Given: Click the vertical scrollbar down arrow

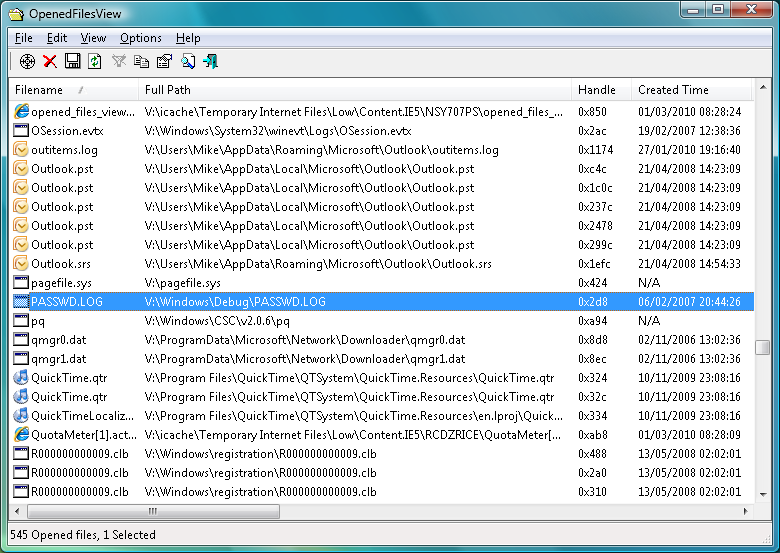Looking at the screenshot, I should [x=762, y=494].
